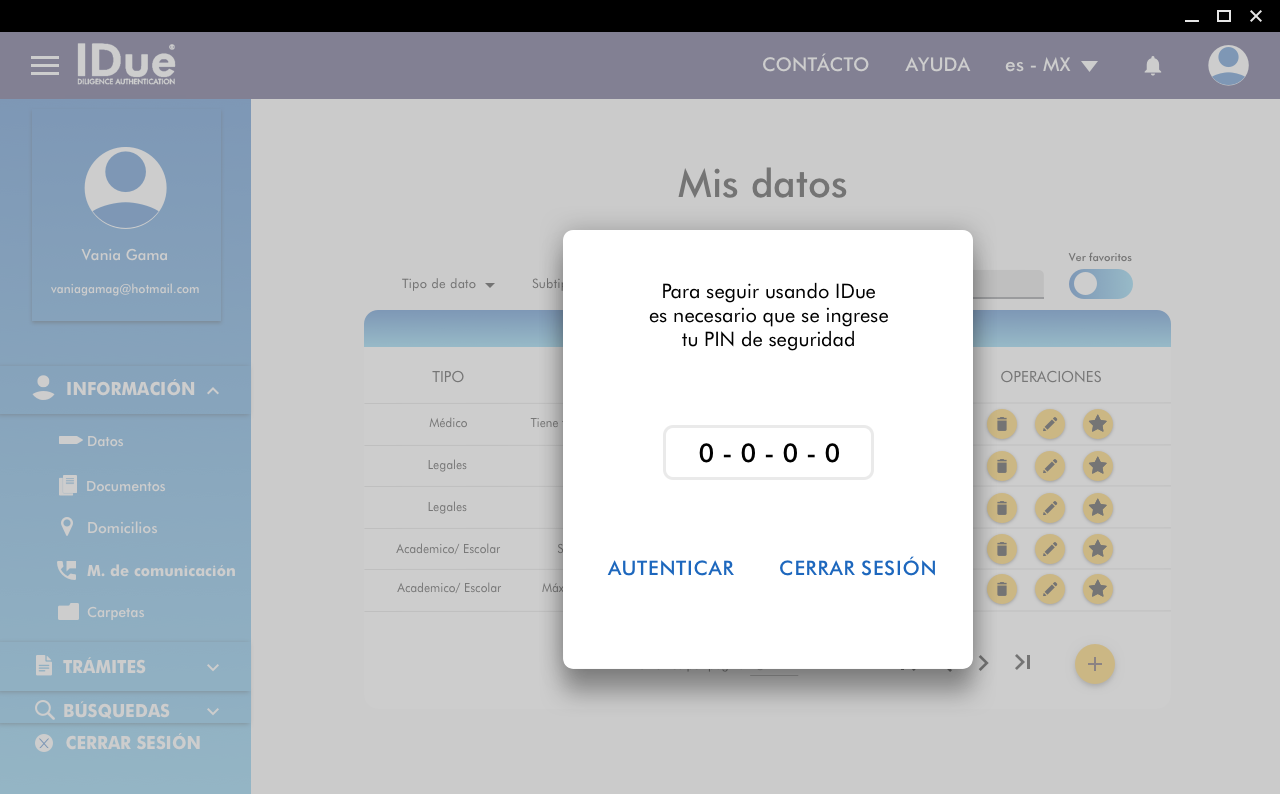Viewport: 1280px width, 794px height.
Task: Open the Tipo de dato filter dropdown
Action: tap(448, 284)
